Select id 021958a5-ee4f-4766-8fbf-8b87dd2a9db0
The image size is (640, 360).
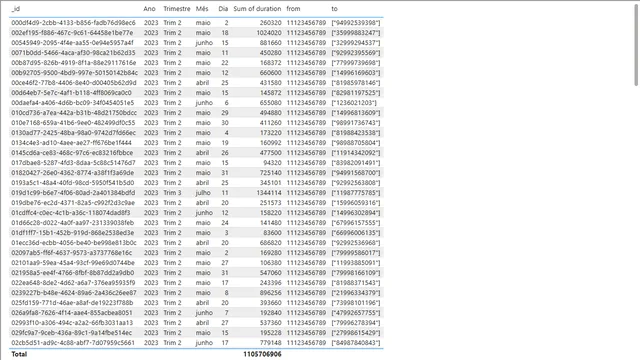click(73, 273)
